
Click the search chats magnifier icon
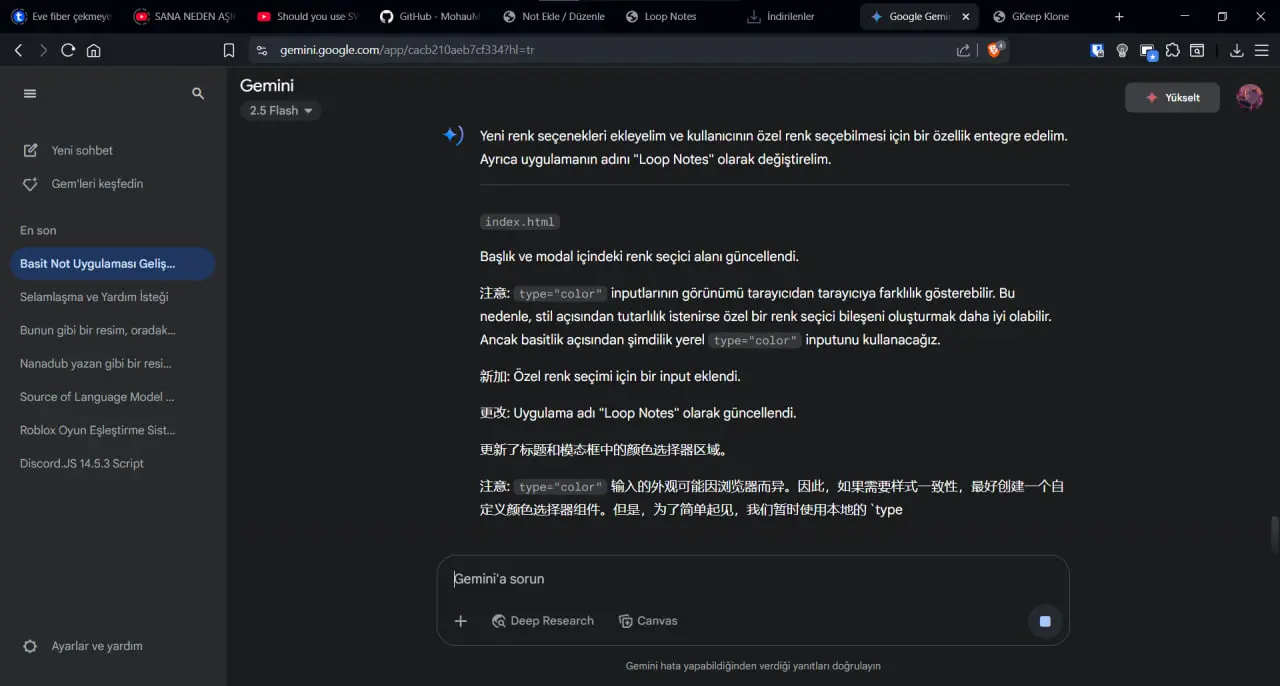click(x=198, y=93)
